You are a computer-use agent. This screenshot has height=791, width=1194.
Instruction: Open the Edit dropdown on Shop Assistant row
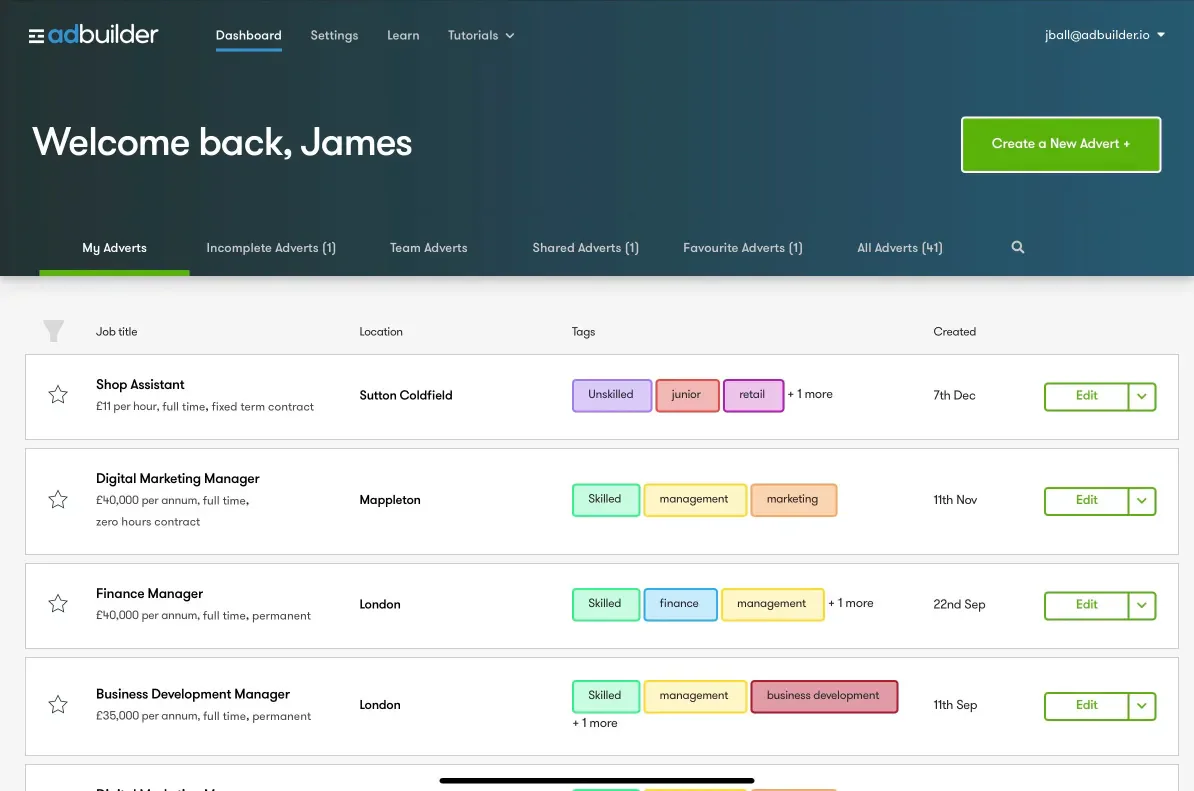click(1141, 396)
